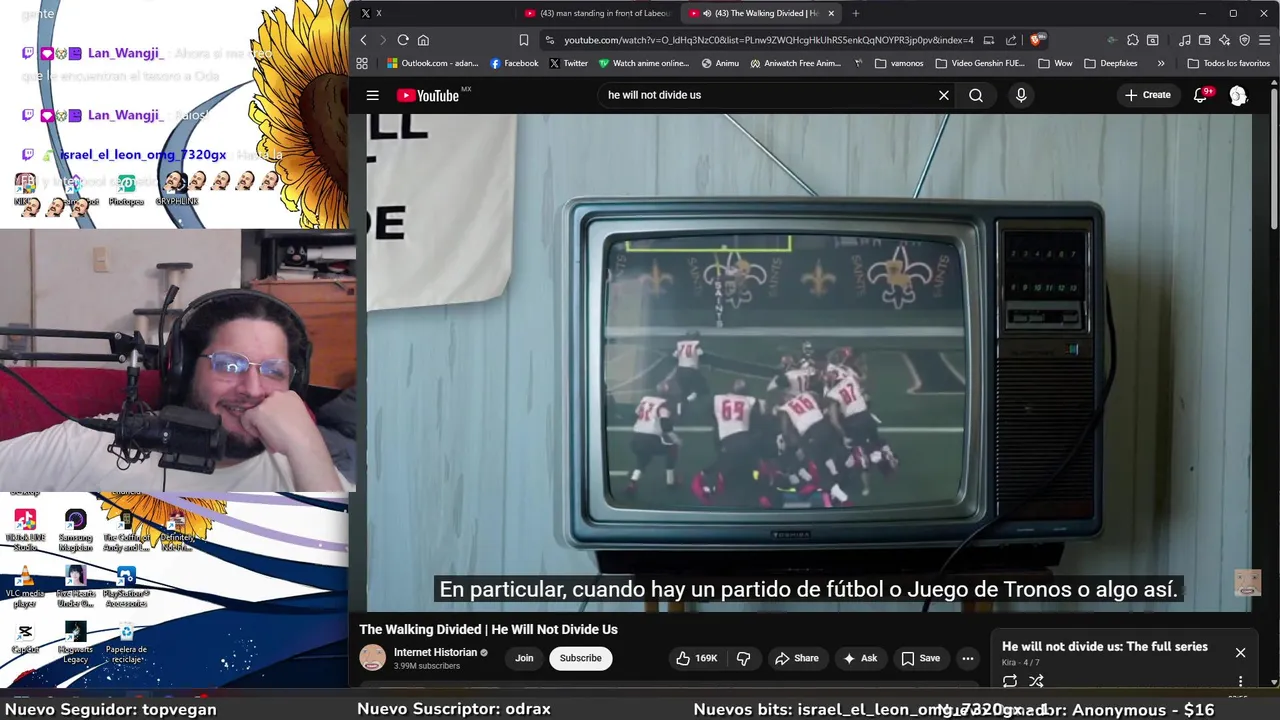
Task: Open the browser extensions puzzle icon
Action: click(x=1132, y=40)
